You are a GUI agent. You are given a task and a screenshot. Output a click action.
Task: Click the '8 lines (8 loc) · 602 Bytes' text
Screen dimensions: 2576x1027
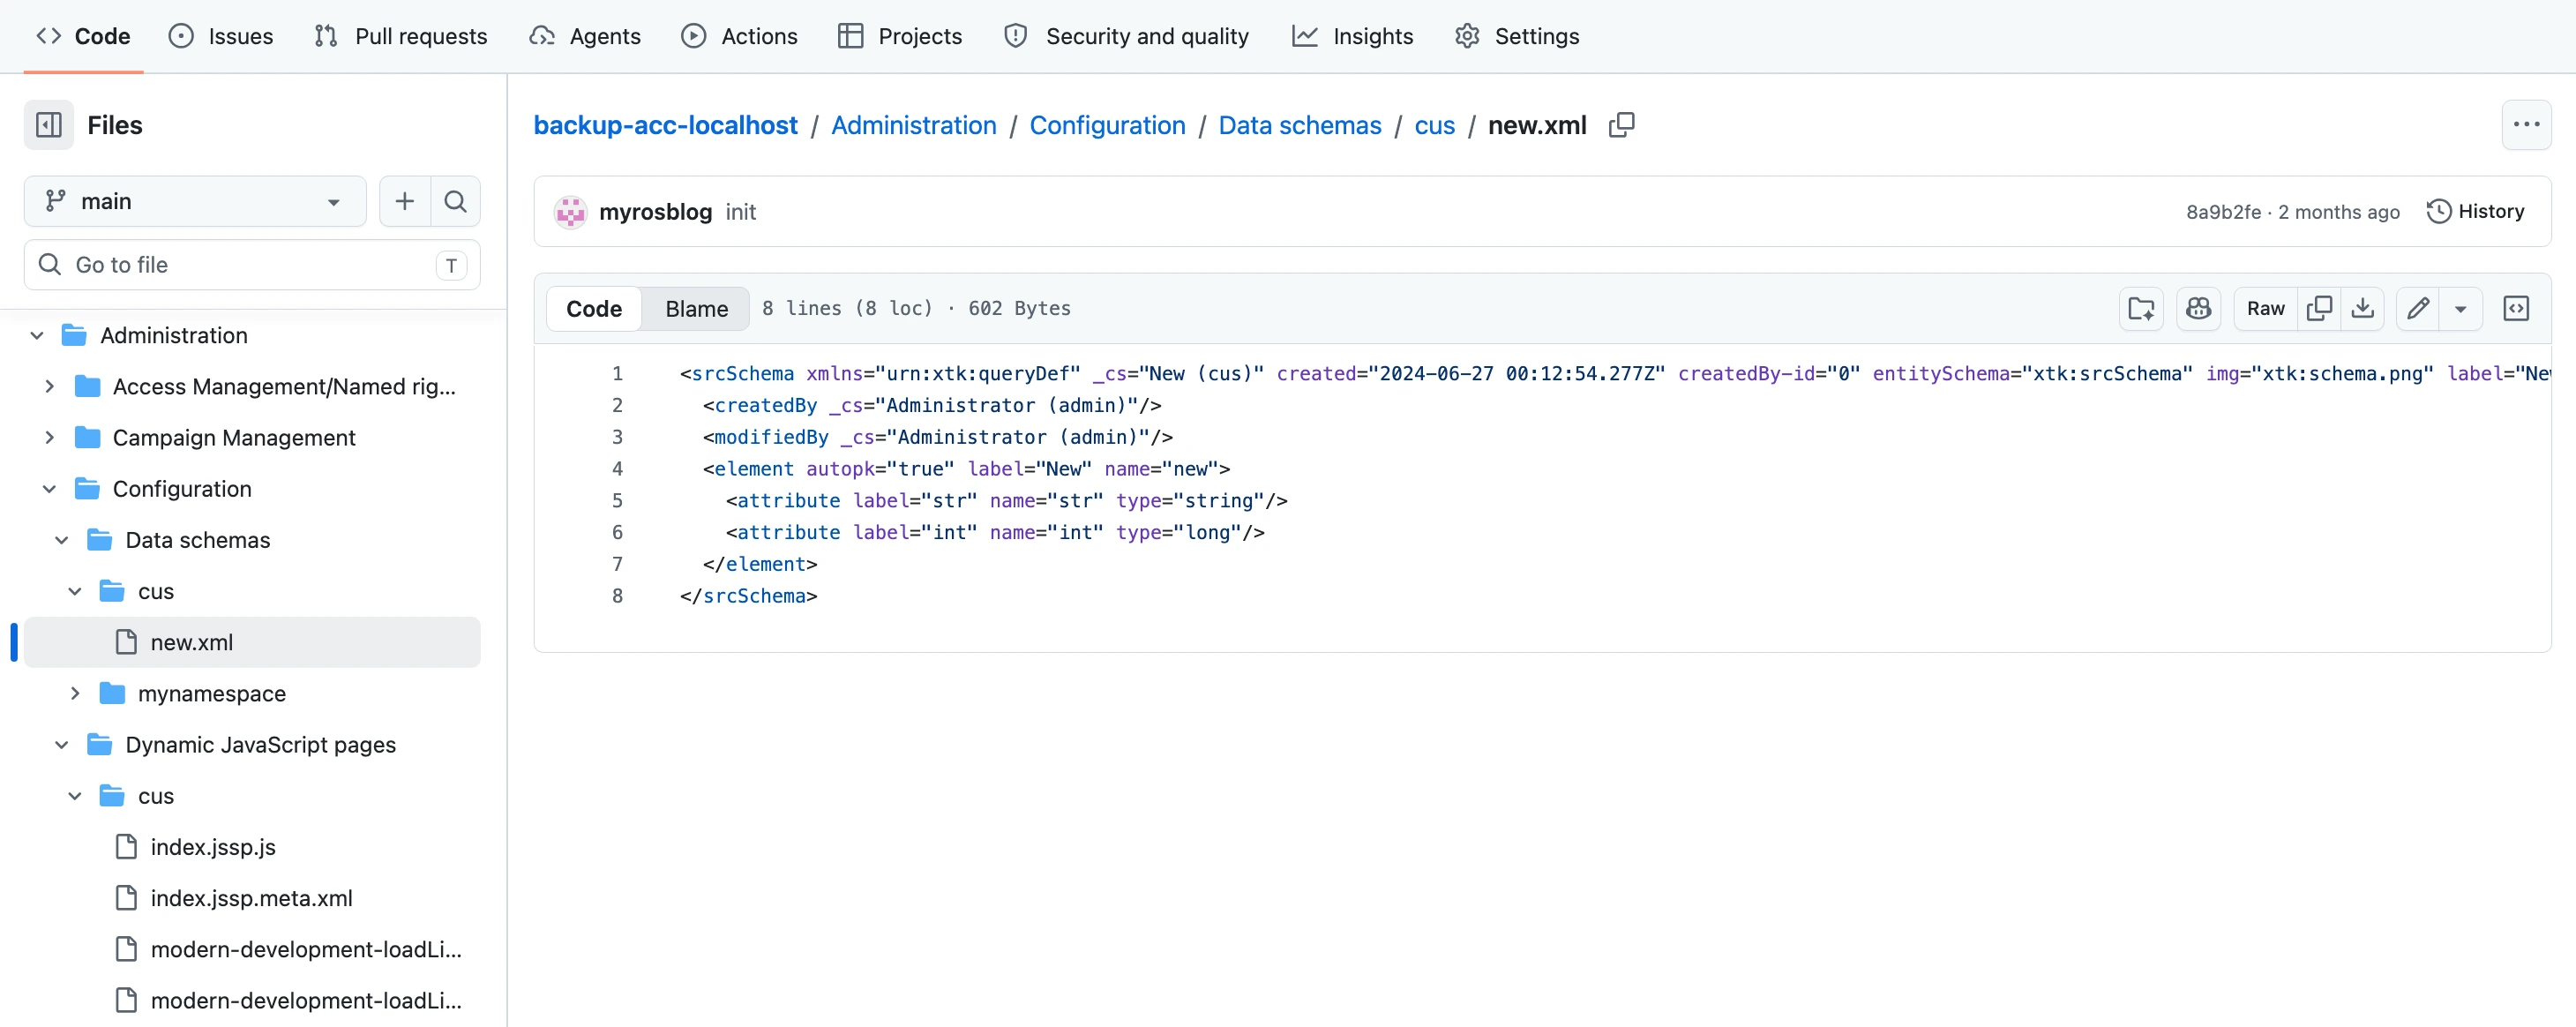click(x=916, y=309)
